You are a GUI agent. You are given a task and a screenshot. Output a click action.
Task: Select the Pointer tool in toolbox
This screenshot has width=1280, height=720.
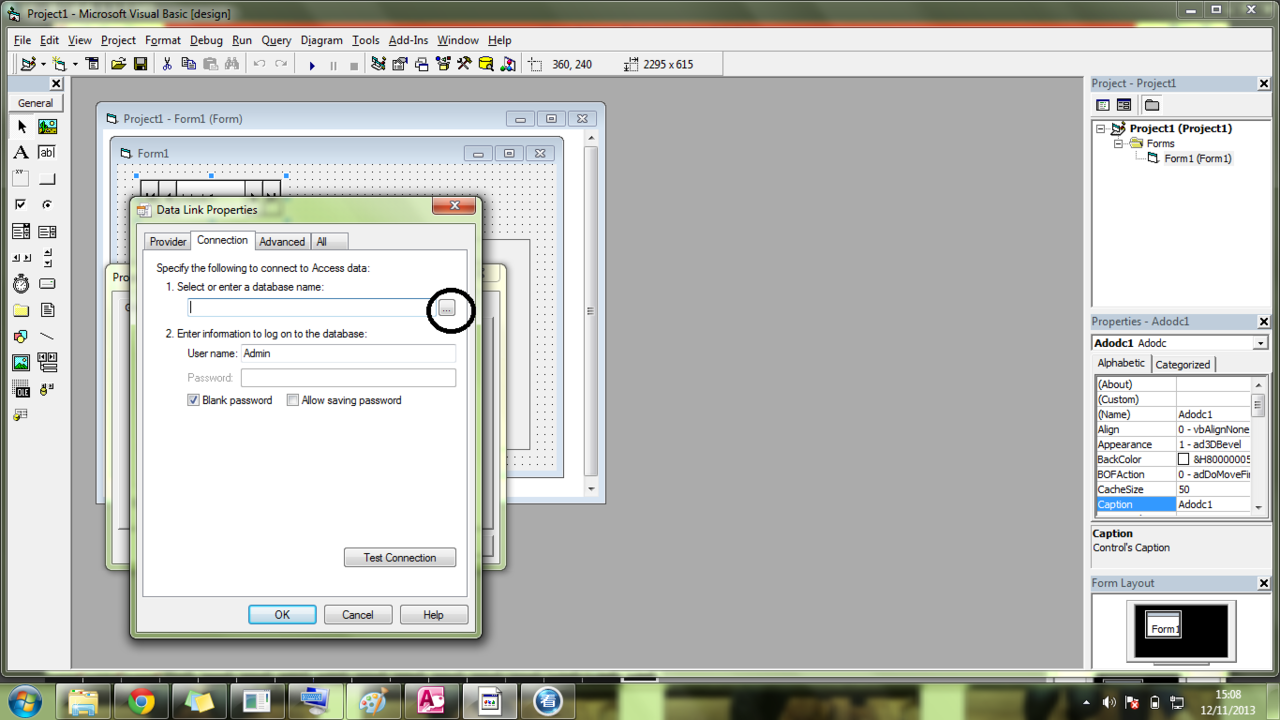click(21, 127)
